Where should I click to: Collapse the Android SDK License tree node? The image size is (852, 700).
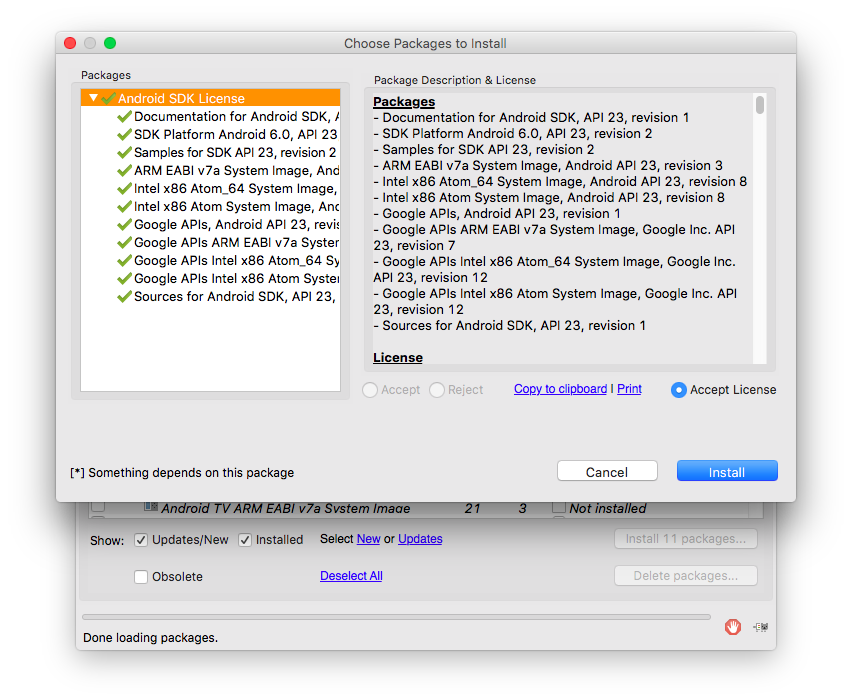click(x=93, y=99)
